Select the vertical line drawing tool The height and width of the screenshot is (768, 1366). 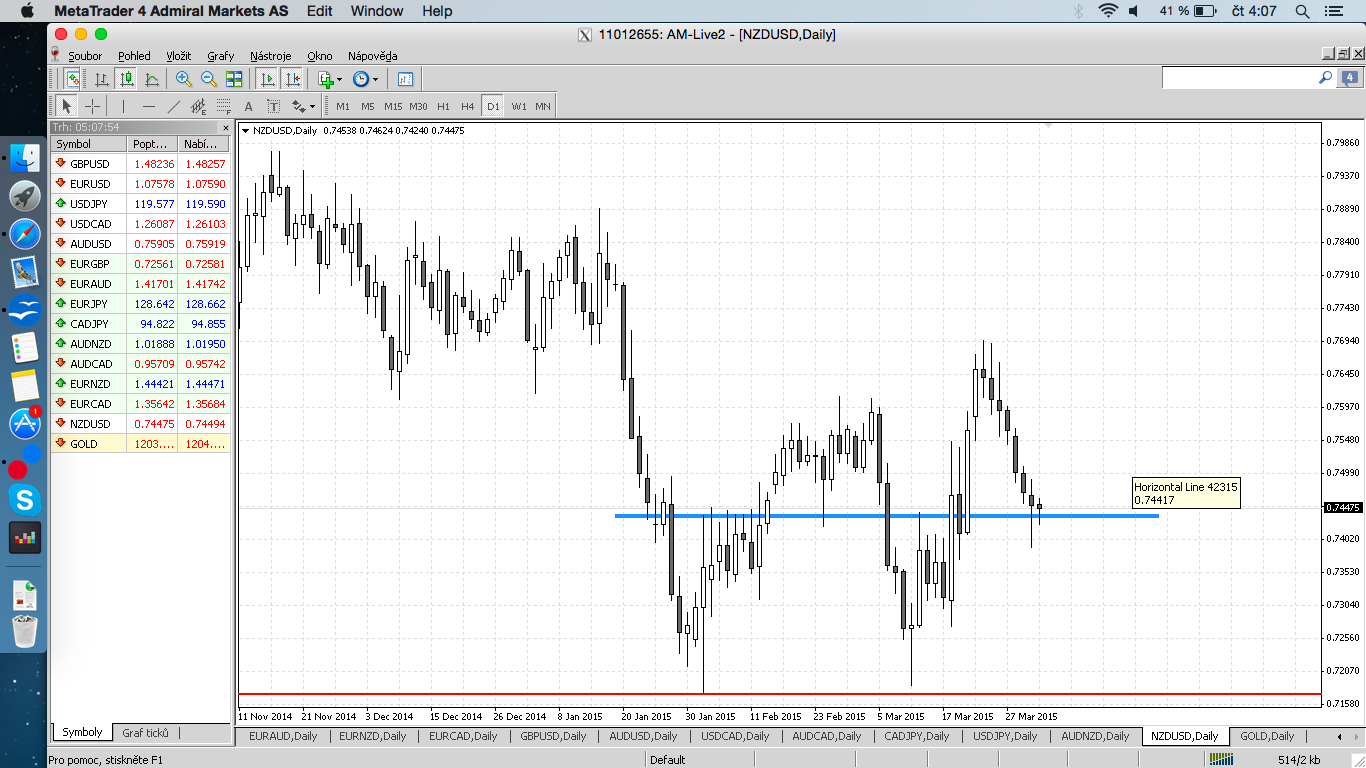(x=123, y=106)
